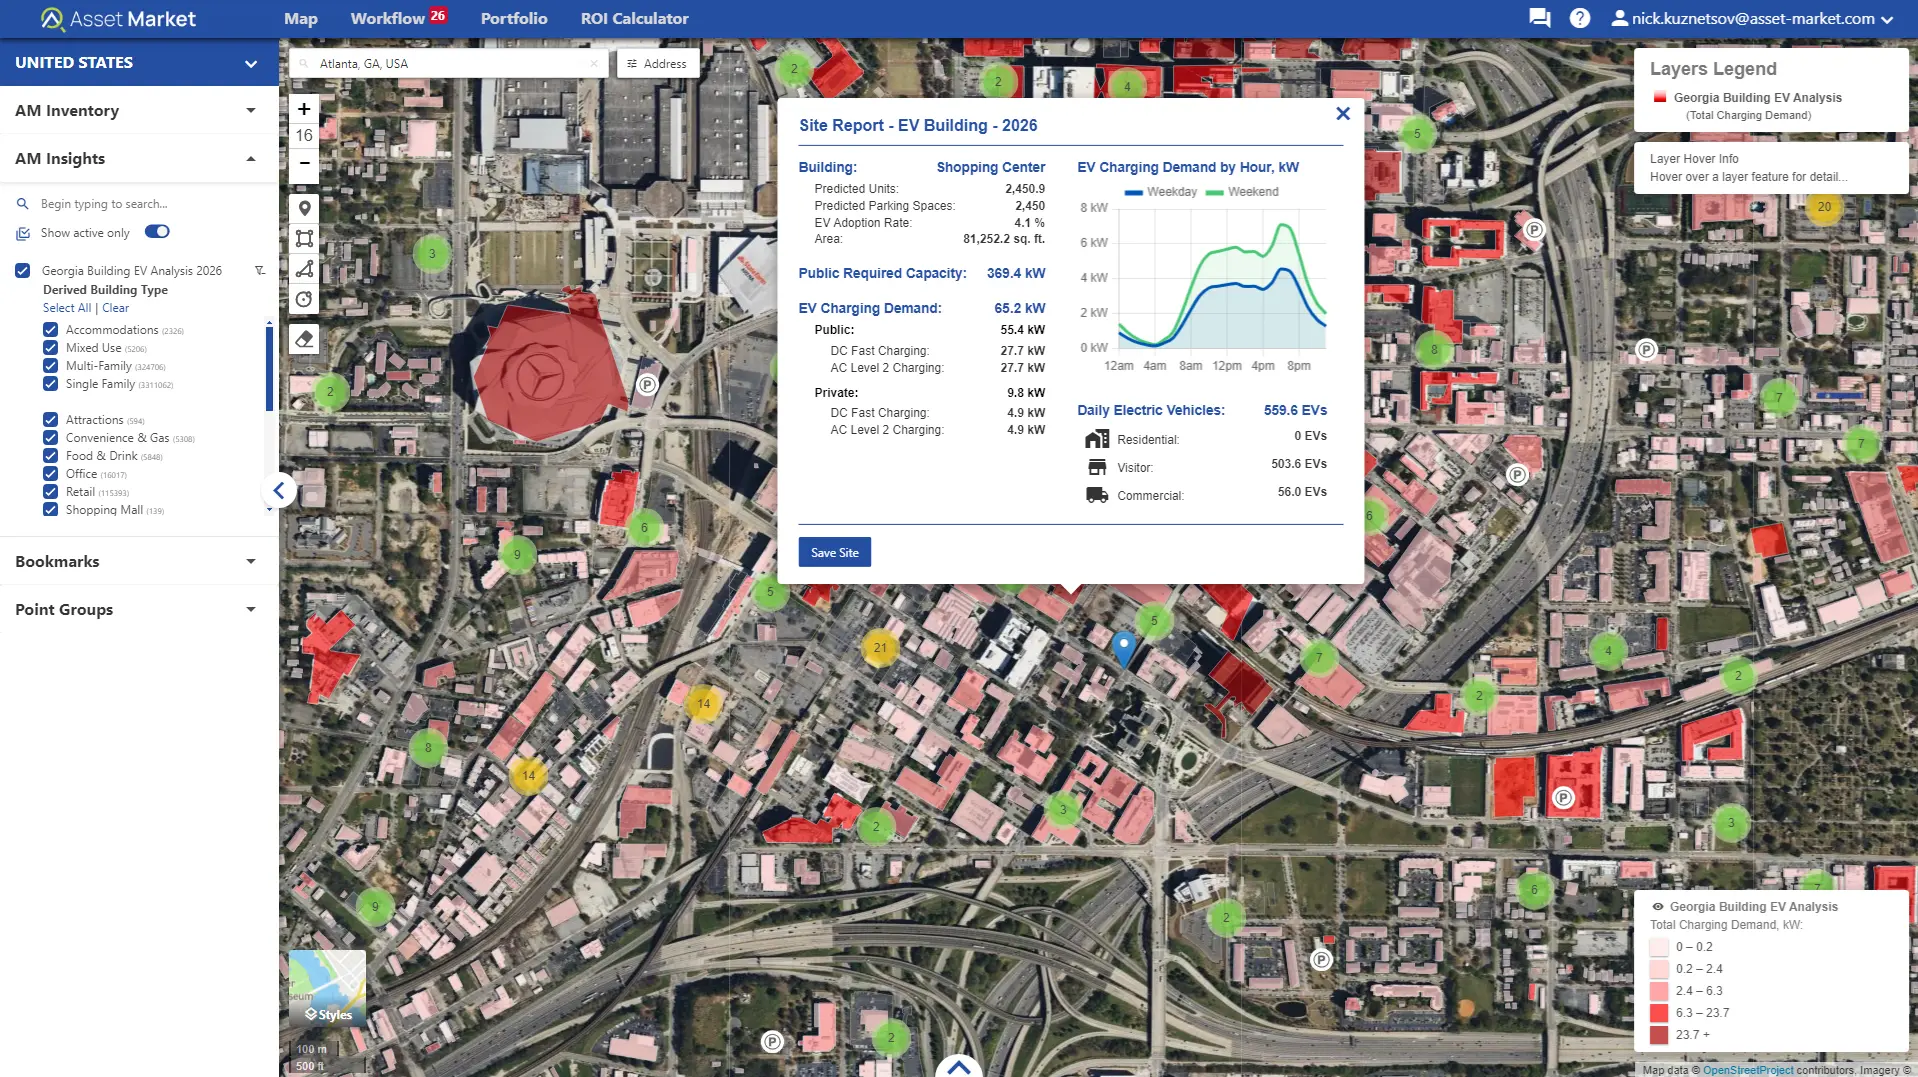Image resolution: width=1918 pixels, height=1077 pixels.
Task: Expand the Point Groups section
Action: point(139,610)
